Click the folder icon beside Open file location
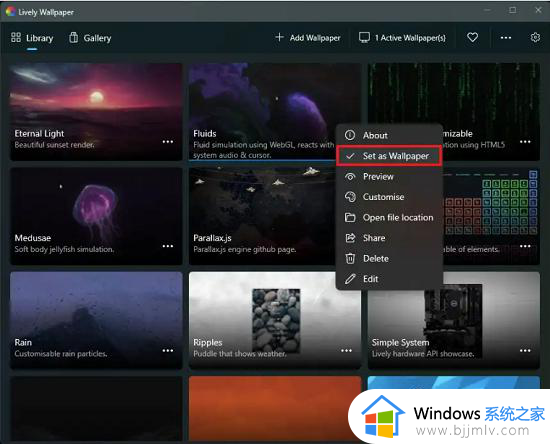The image size is (550, 444). pyautogui.click(x=350, y=217)
